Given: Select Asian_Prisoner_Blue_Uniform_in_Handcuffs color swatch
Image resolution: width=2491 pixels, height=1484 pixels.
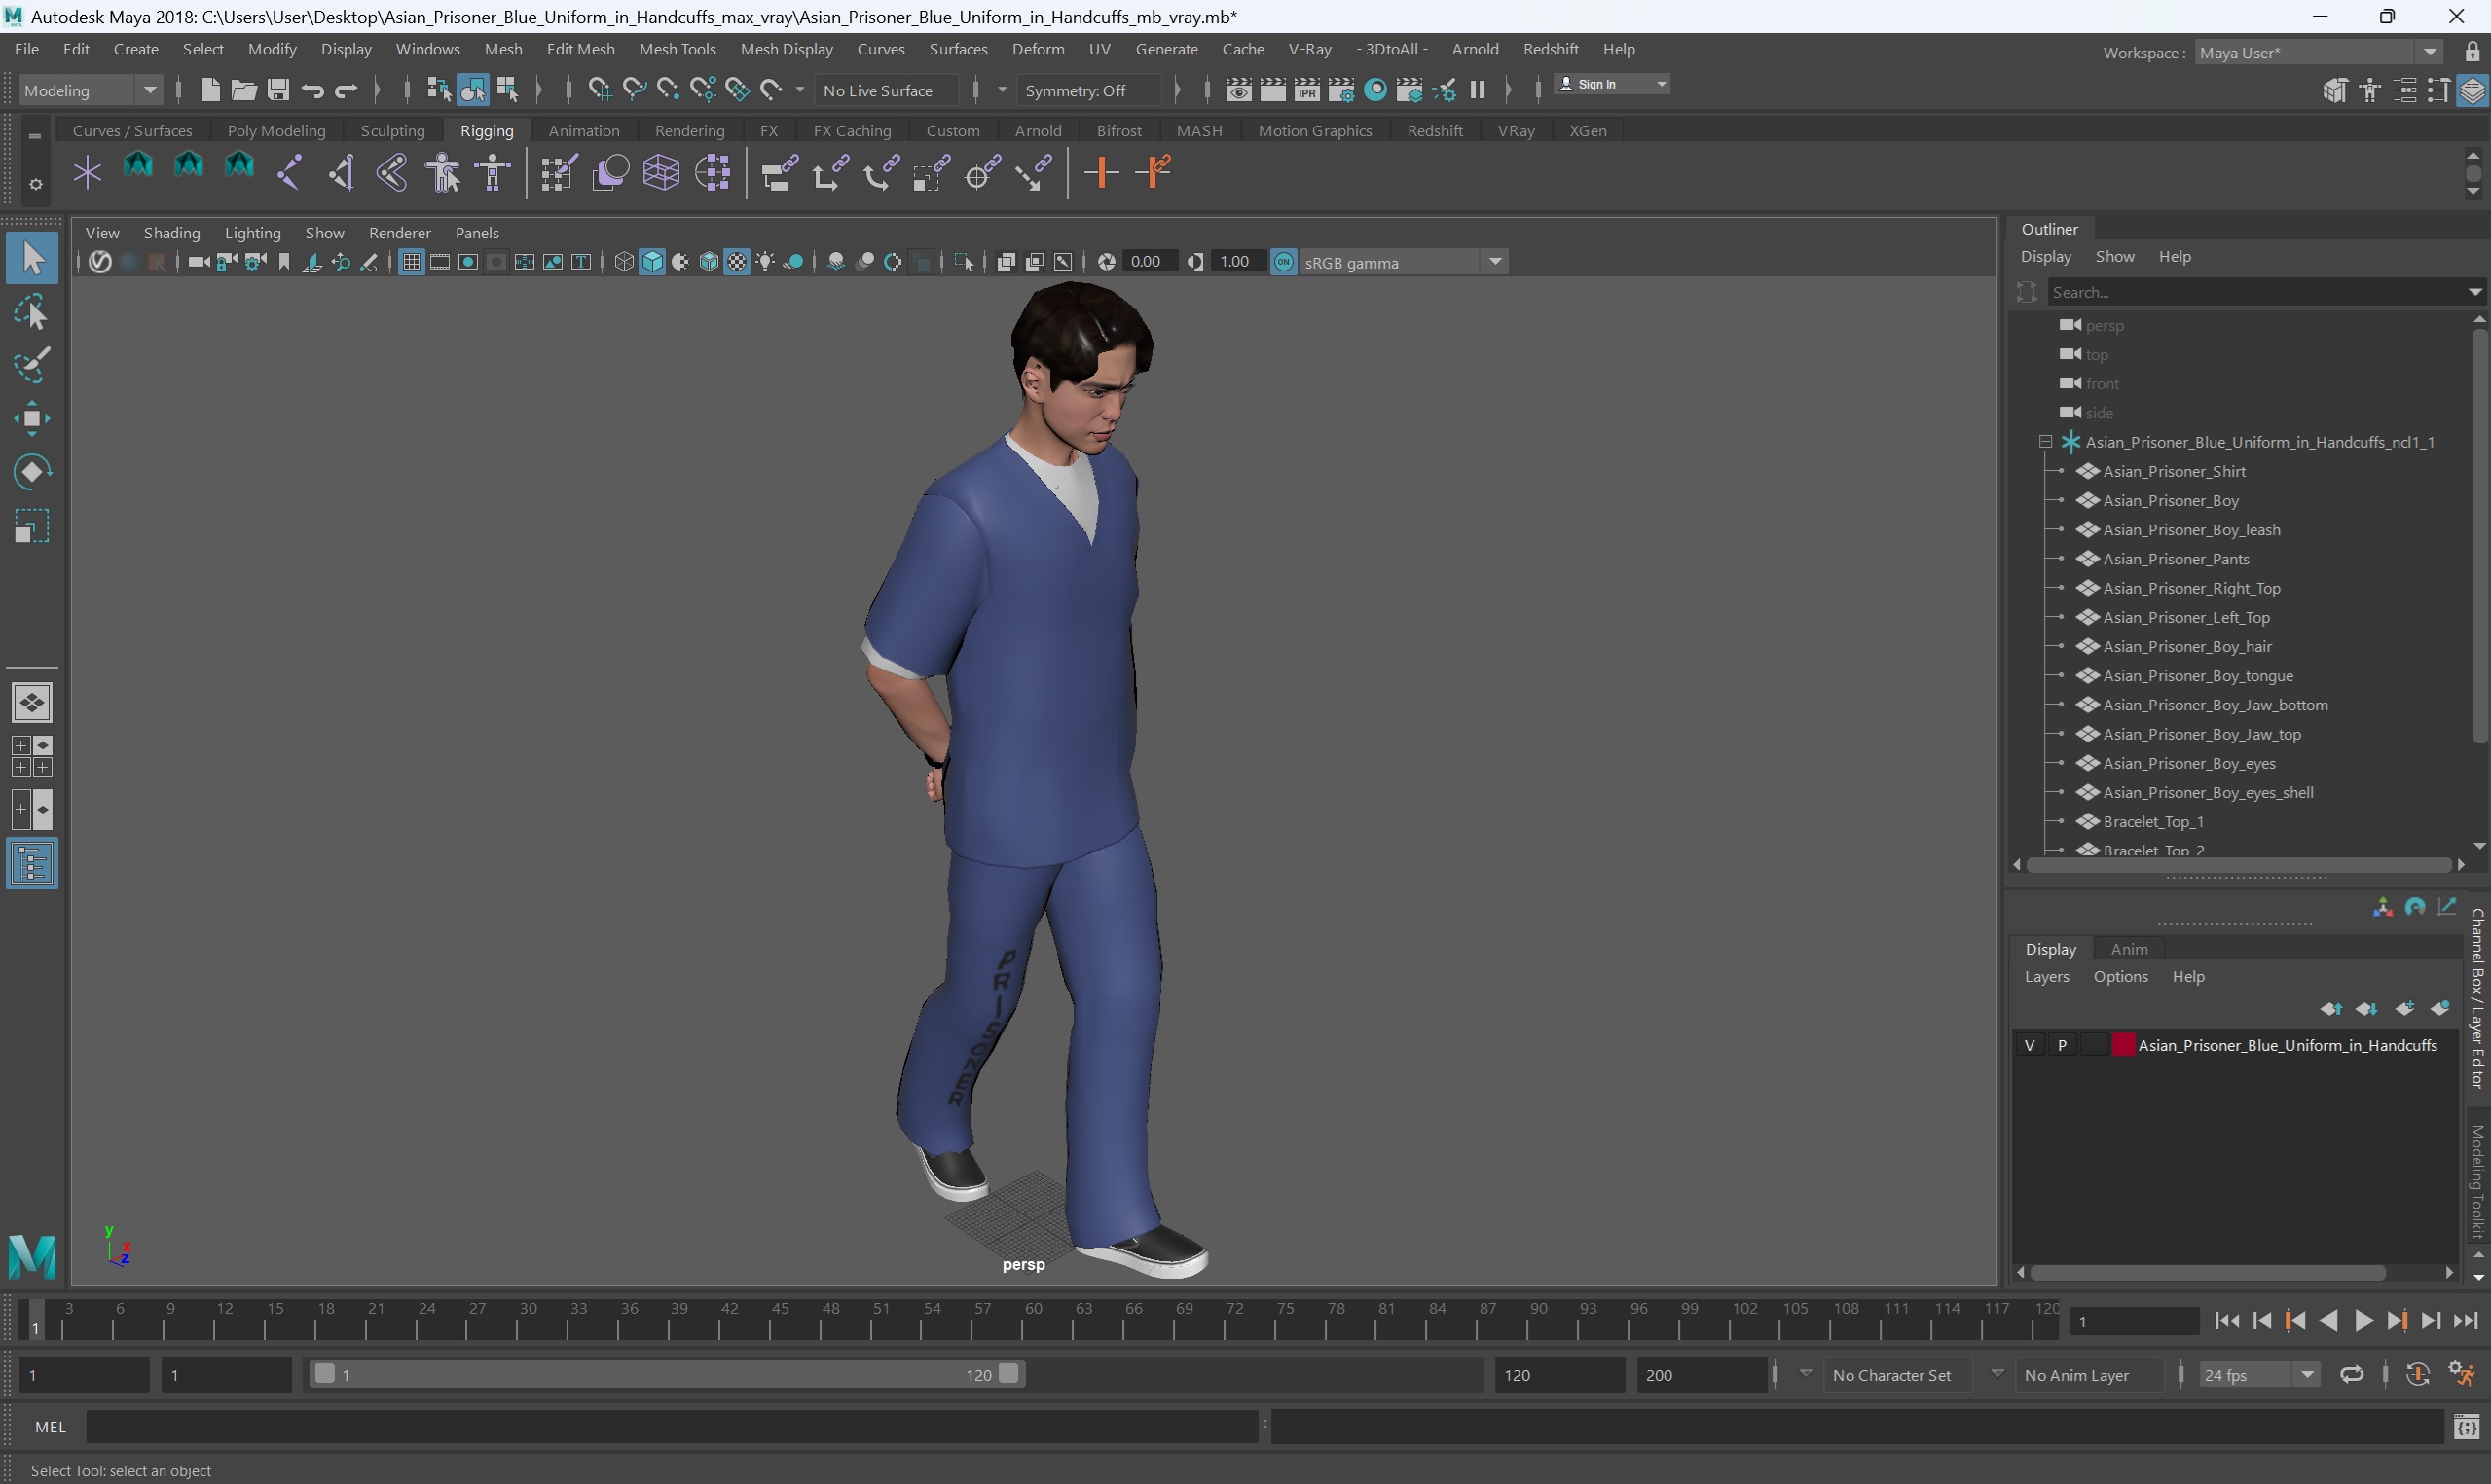Looking at the screenshot, I should (x=2122, y=1044).
